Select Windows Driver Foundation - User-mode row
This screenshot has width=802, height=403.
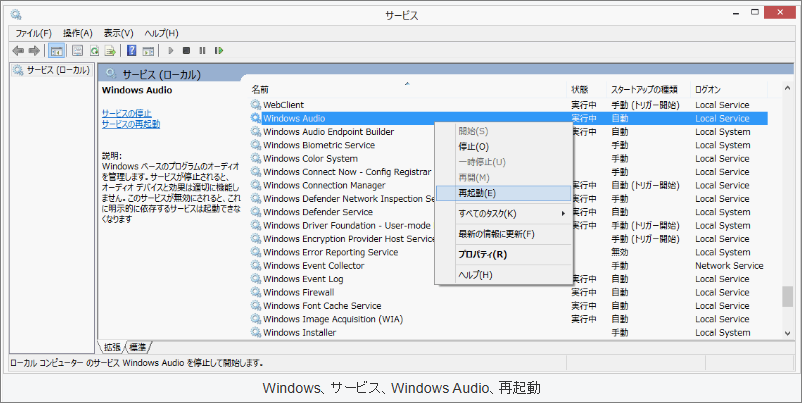[x=509, y=226]
